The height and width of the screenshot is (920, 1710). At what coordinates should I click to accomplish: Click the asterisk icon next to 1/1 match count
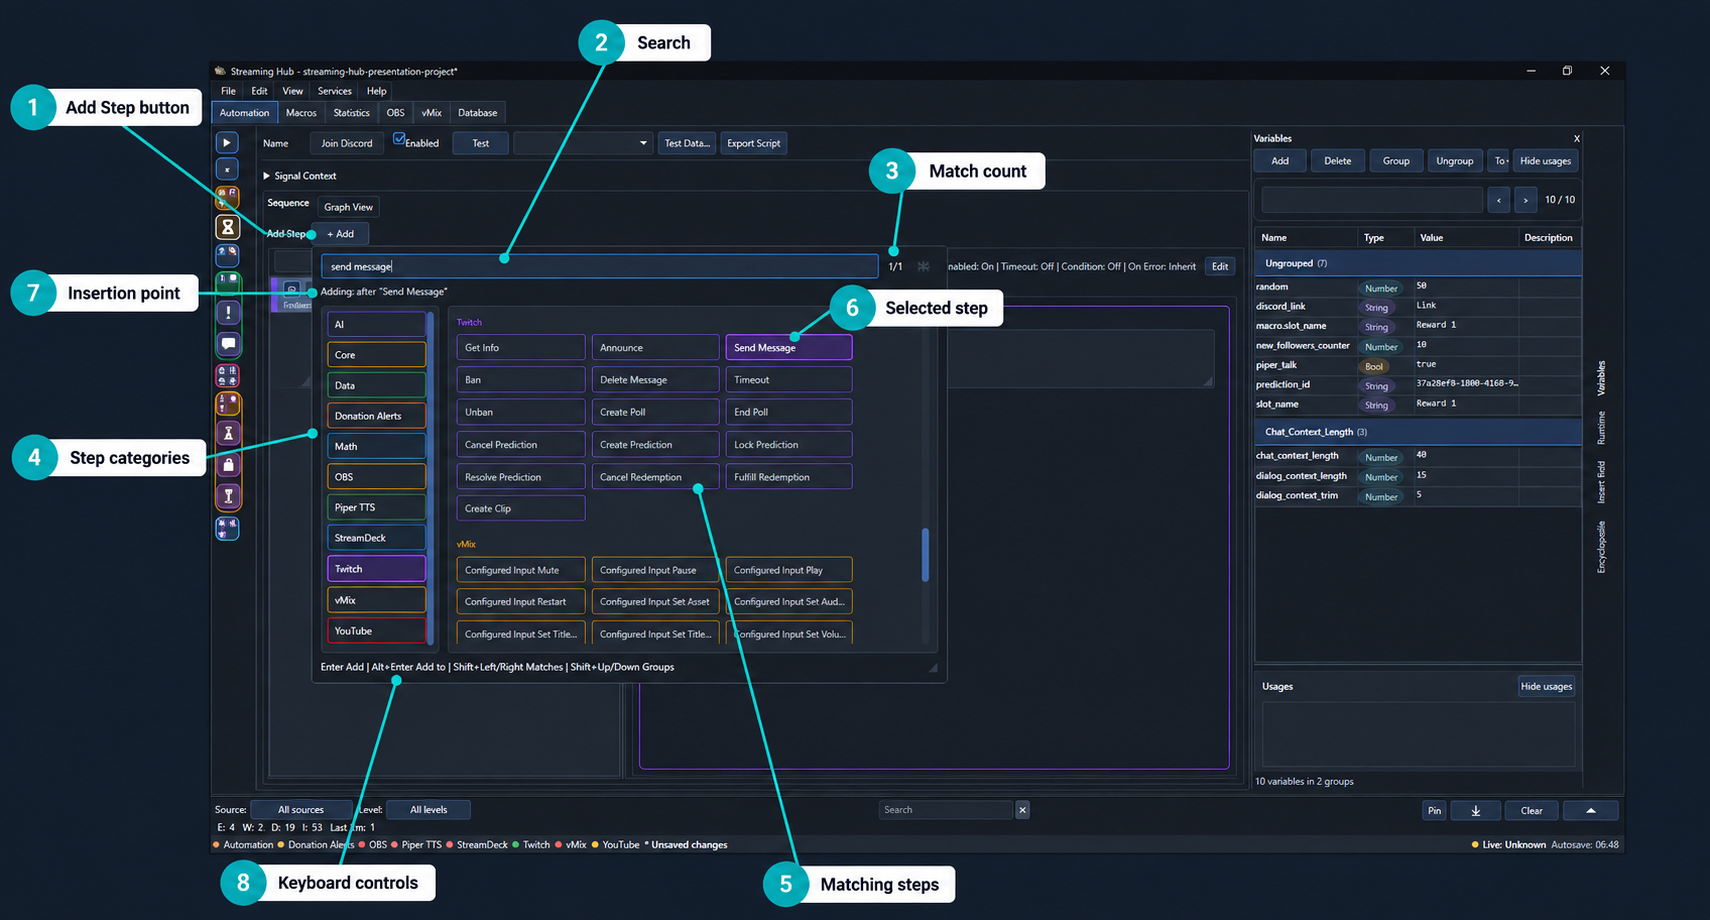click(x=923, y=266)
